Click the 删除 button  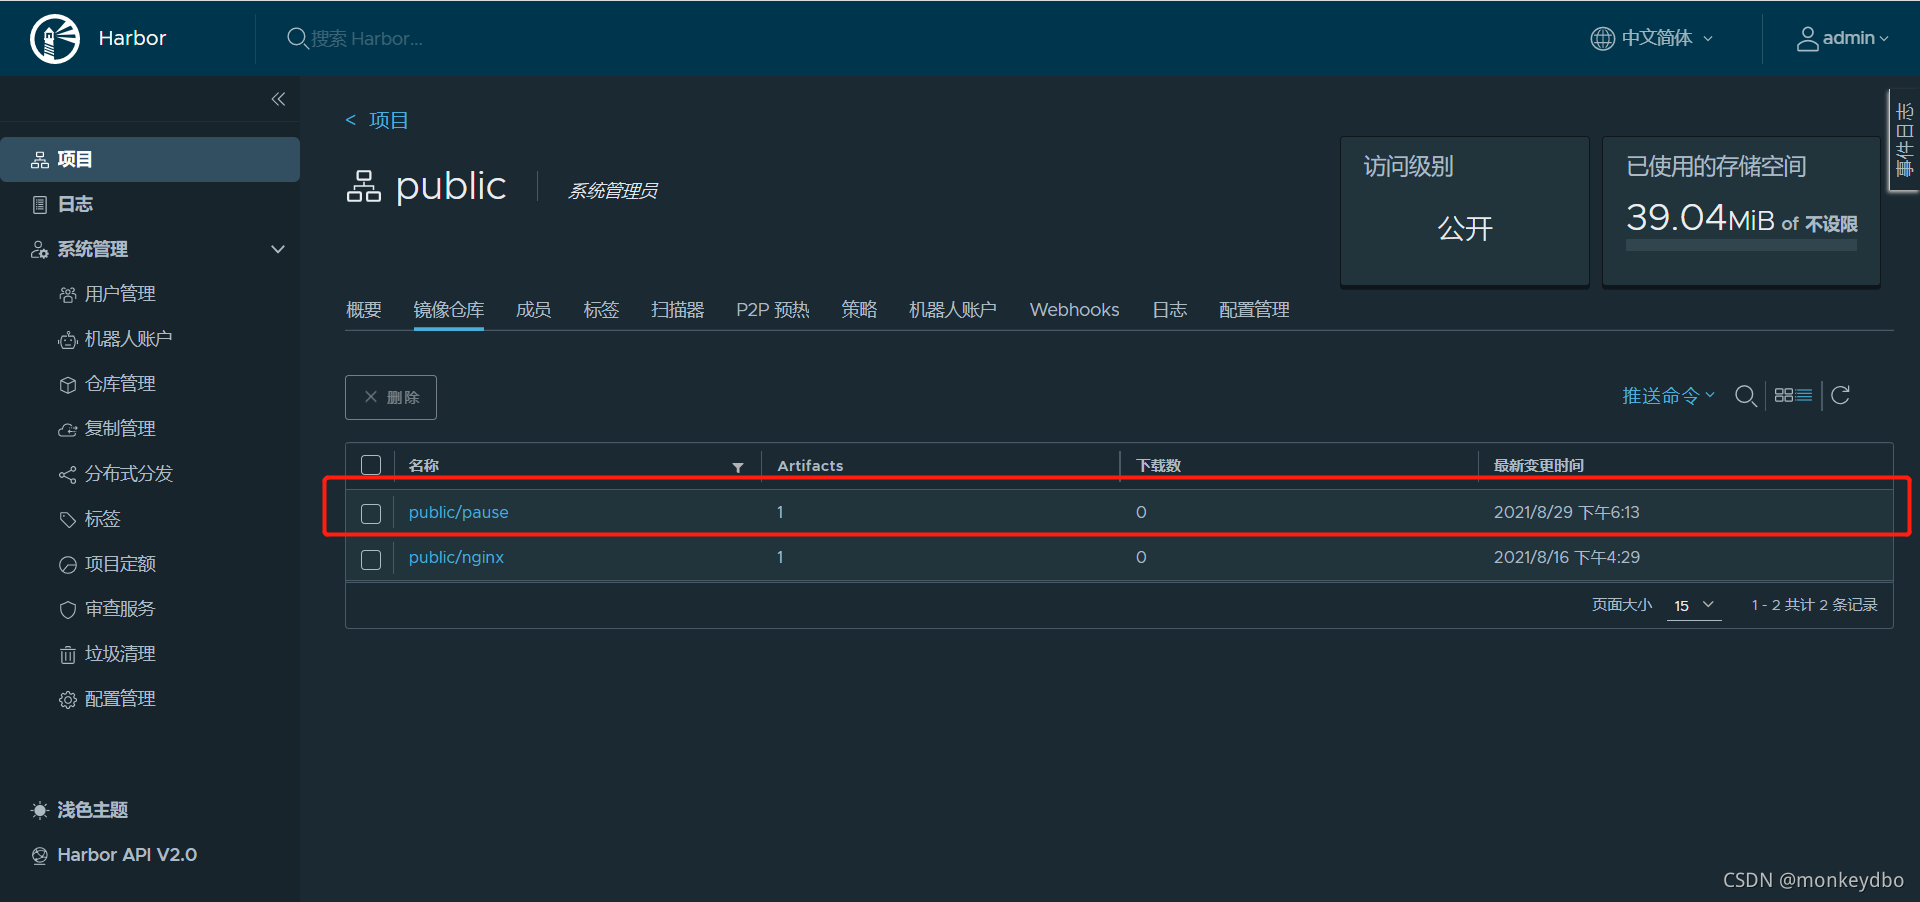pyautogui.click(x=391, y=397)
